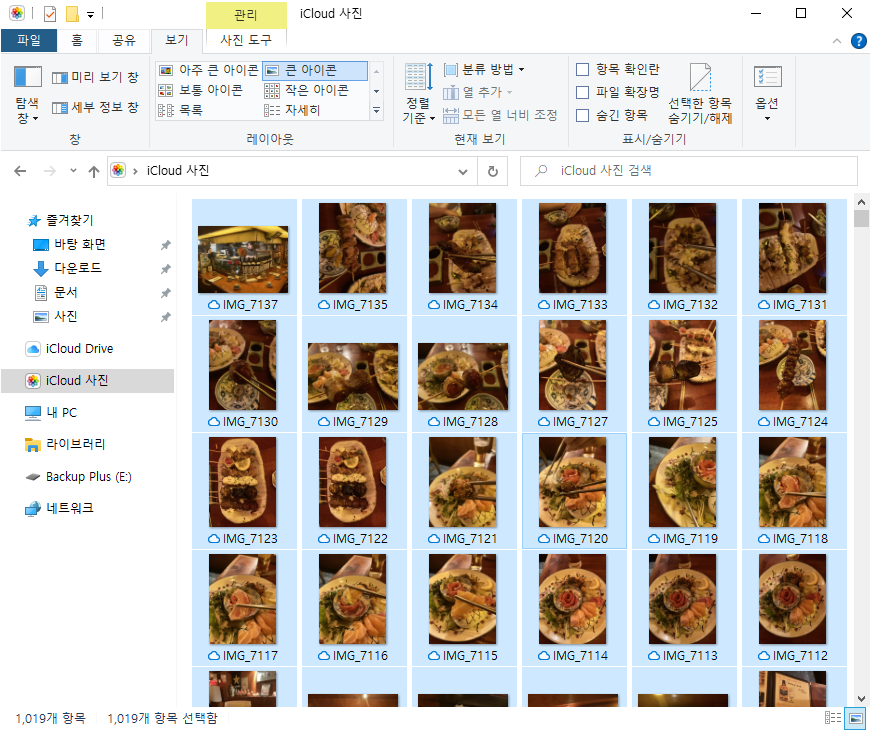The height and width of the screenshot is (731, 871).
Task: Open the 탐색 창 navigation pane button
Action: point(27,94)
